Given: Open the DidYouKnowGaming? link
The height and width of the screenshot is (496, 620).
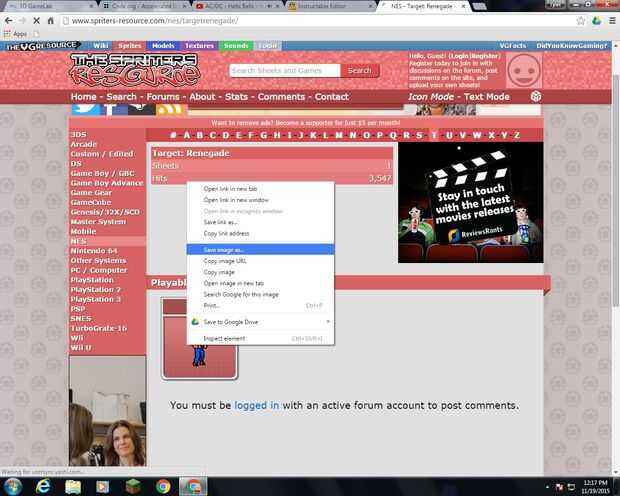Looking at the screenshot, I should coord(571,46).
